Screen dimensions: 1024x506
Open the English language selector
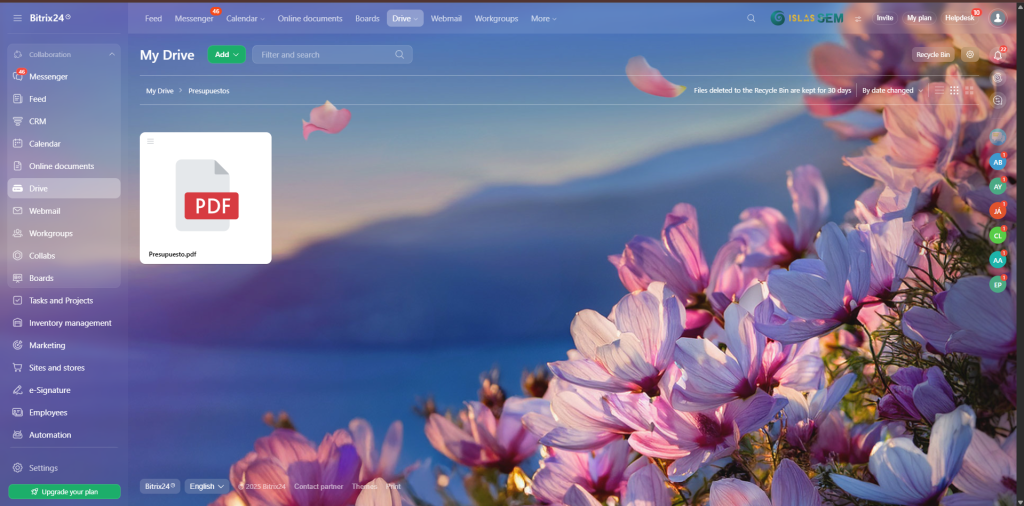coord(207,486)
